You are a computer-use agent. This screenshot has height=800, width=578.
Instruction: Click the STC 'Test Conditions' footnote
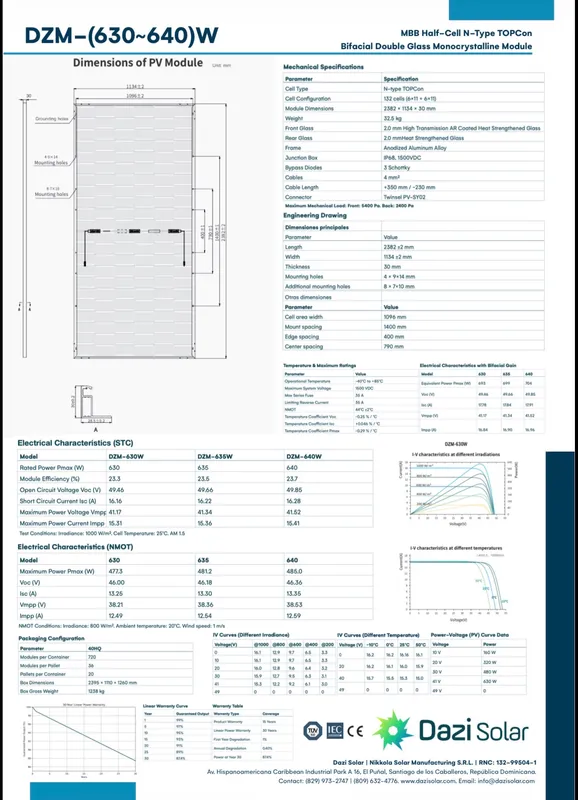pyautogui.click(x=102, y=534)
